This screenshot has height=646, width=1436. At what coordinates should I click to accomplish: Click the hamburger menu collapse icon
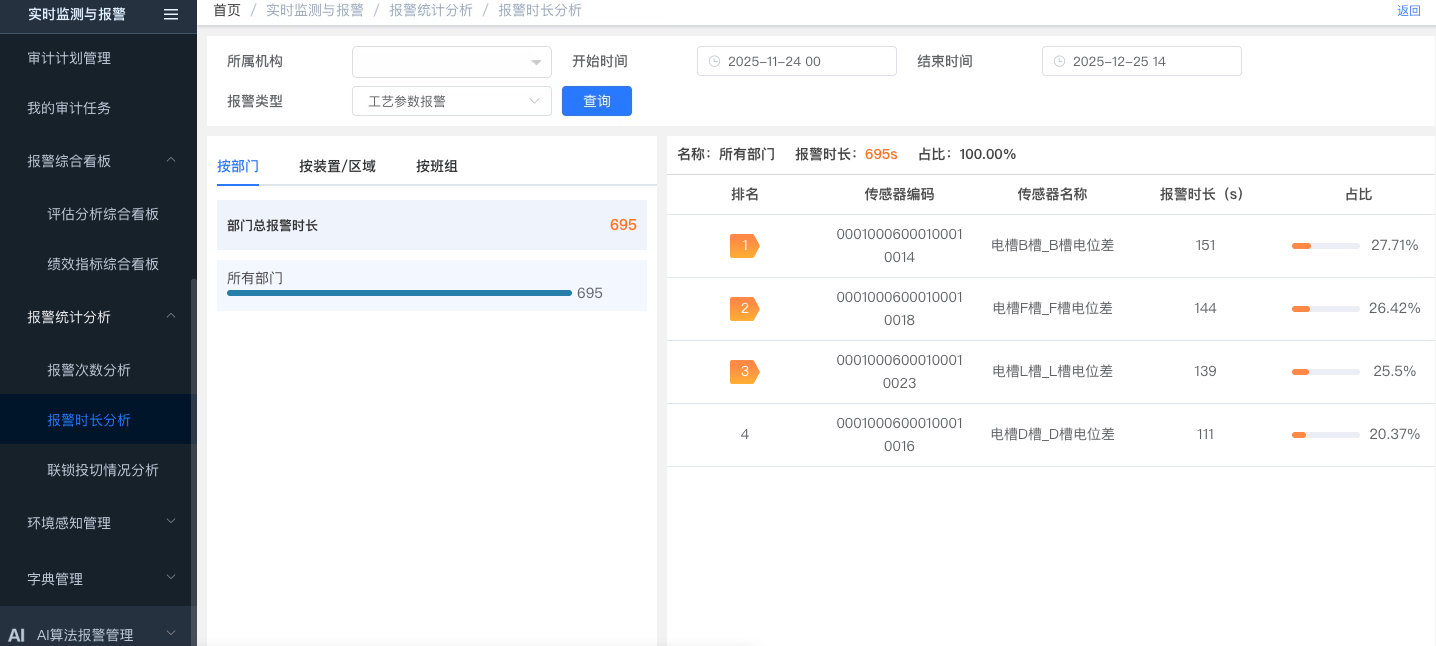pos(171,14)
